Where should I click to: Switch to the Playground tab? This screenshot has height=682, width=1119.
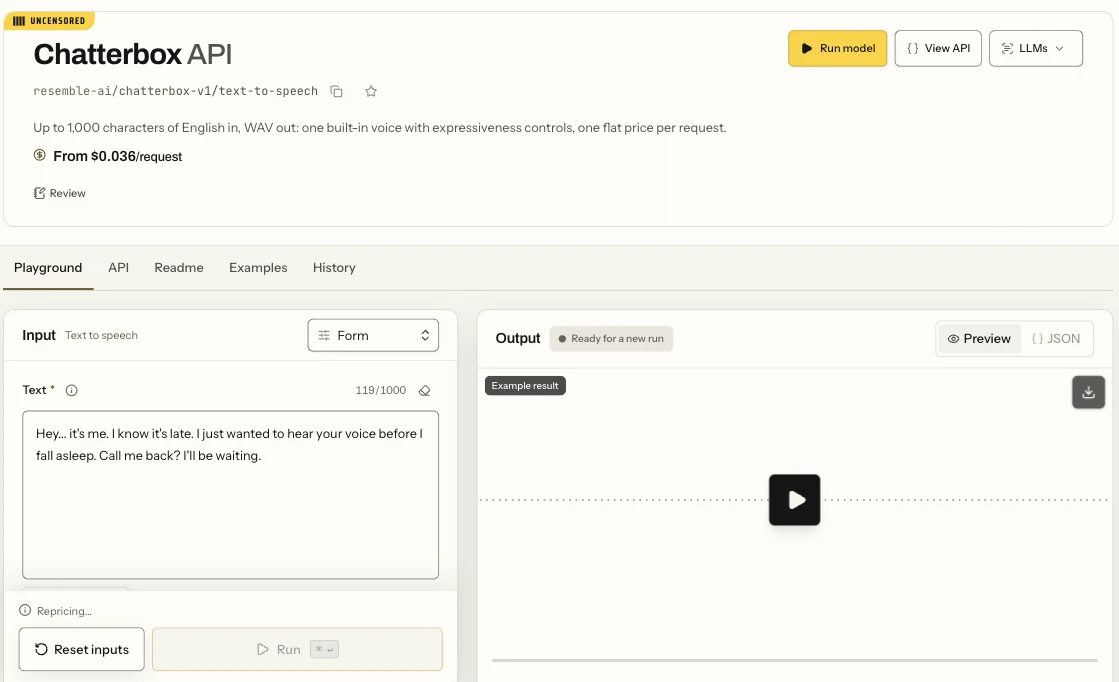tap(48, 268)
